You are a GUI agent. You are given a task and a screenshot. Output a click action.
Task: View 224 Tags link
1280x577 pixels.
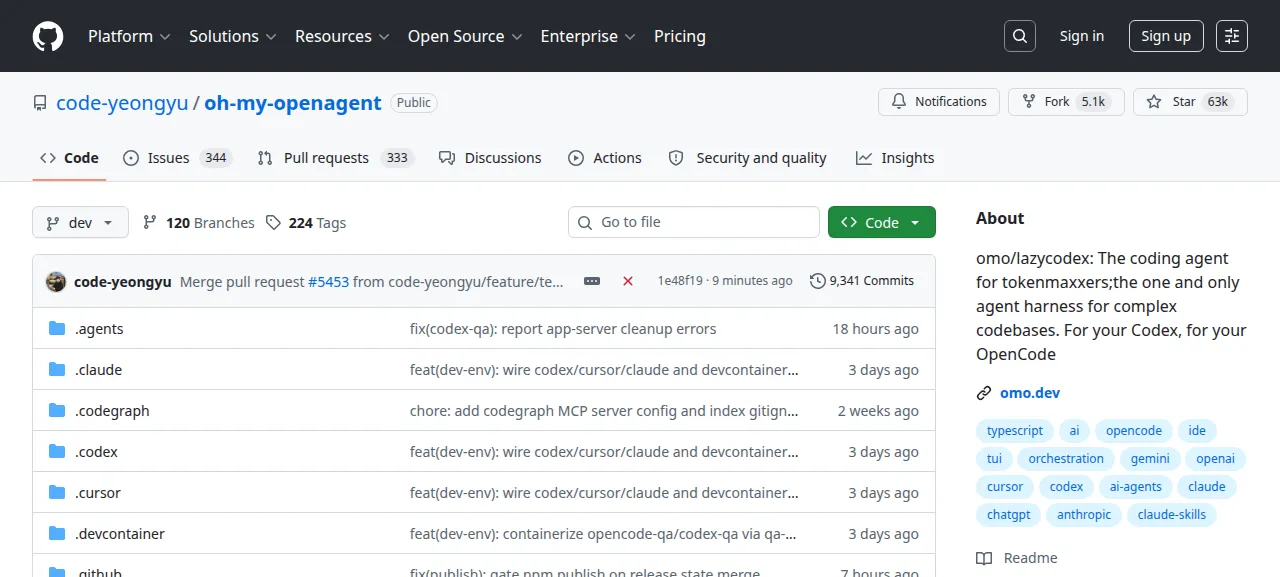click(306, 223)
